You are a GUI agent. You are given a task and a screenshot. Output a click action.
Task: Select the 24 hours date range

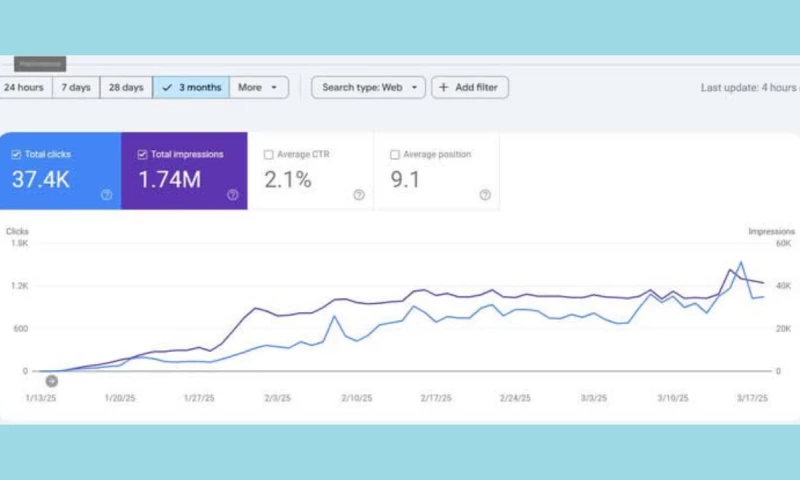click(x=24, y=88)
